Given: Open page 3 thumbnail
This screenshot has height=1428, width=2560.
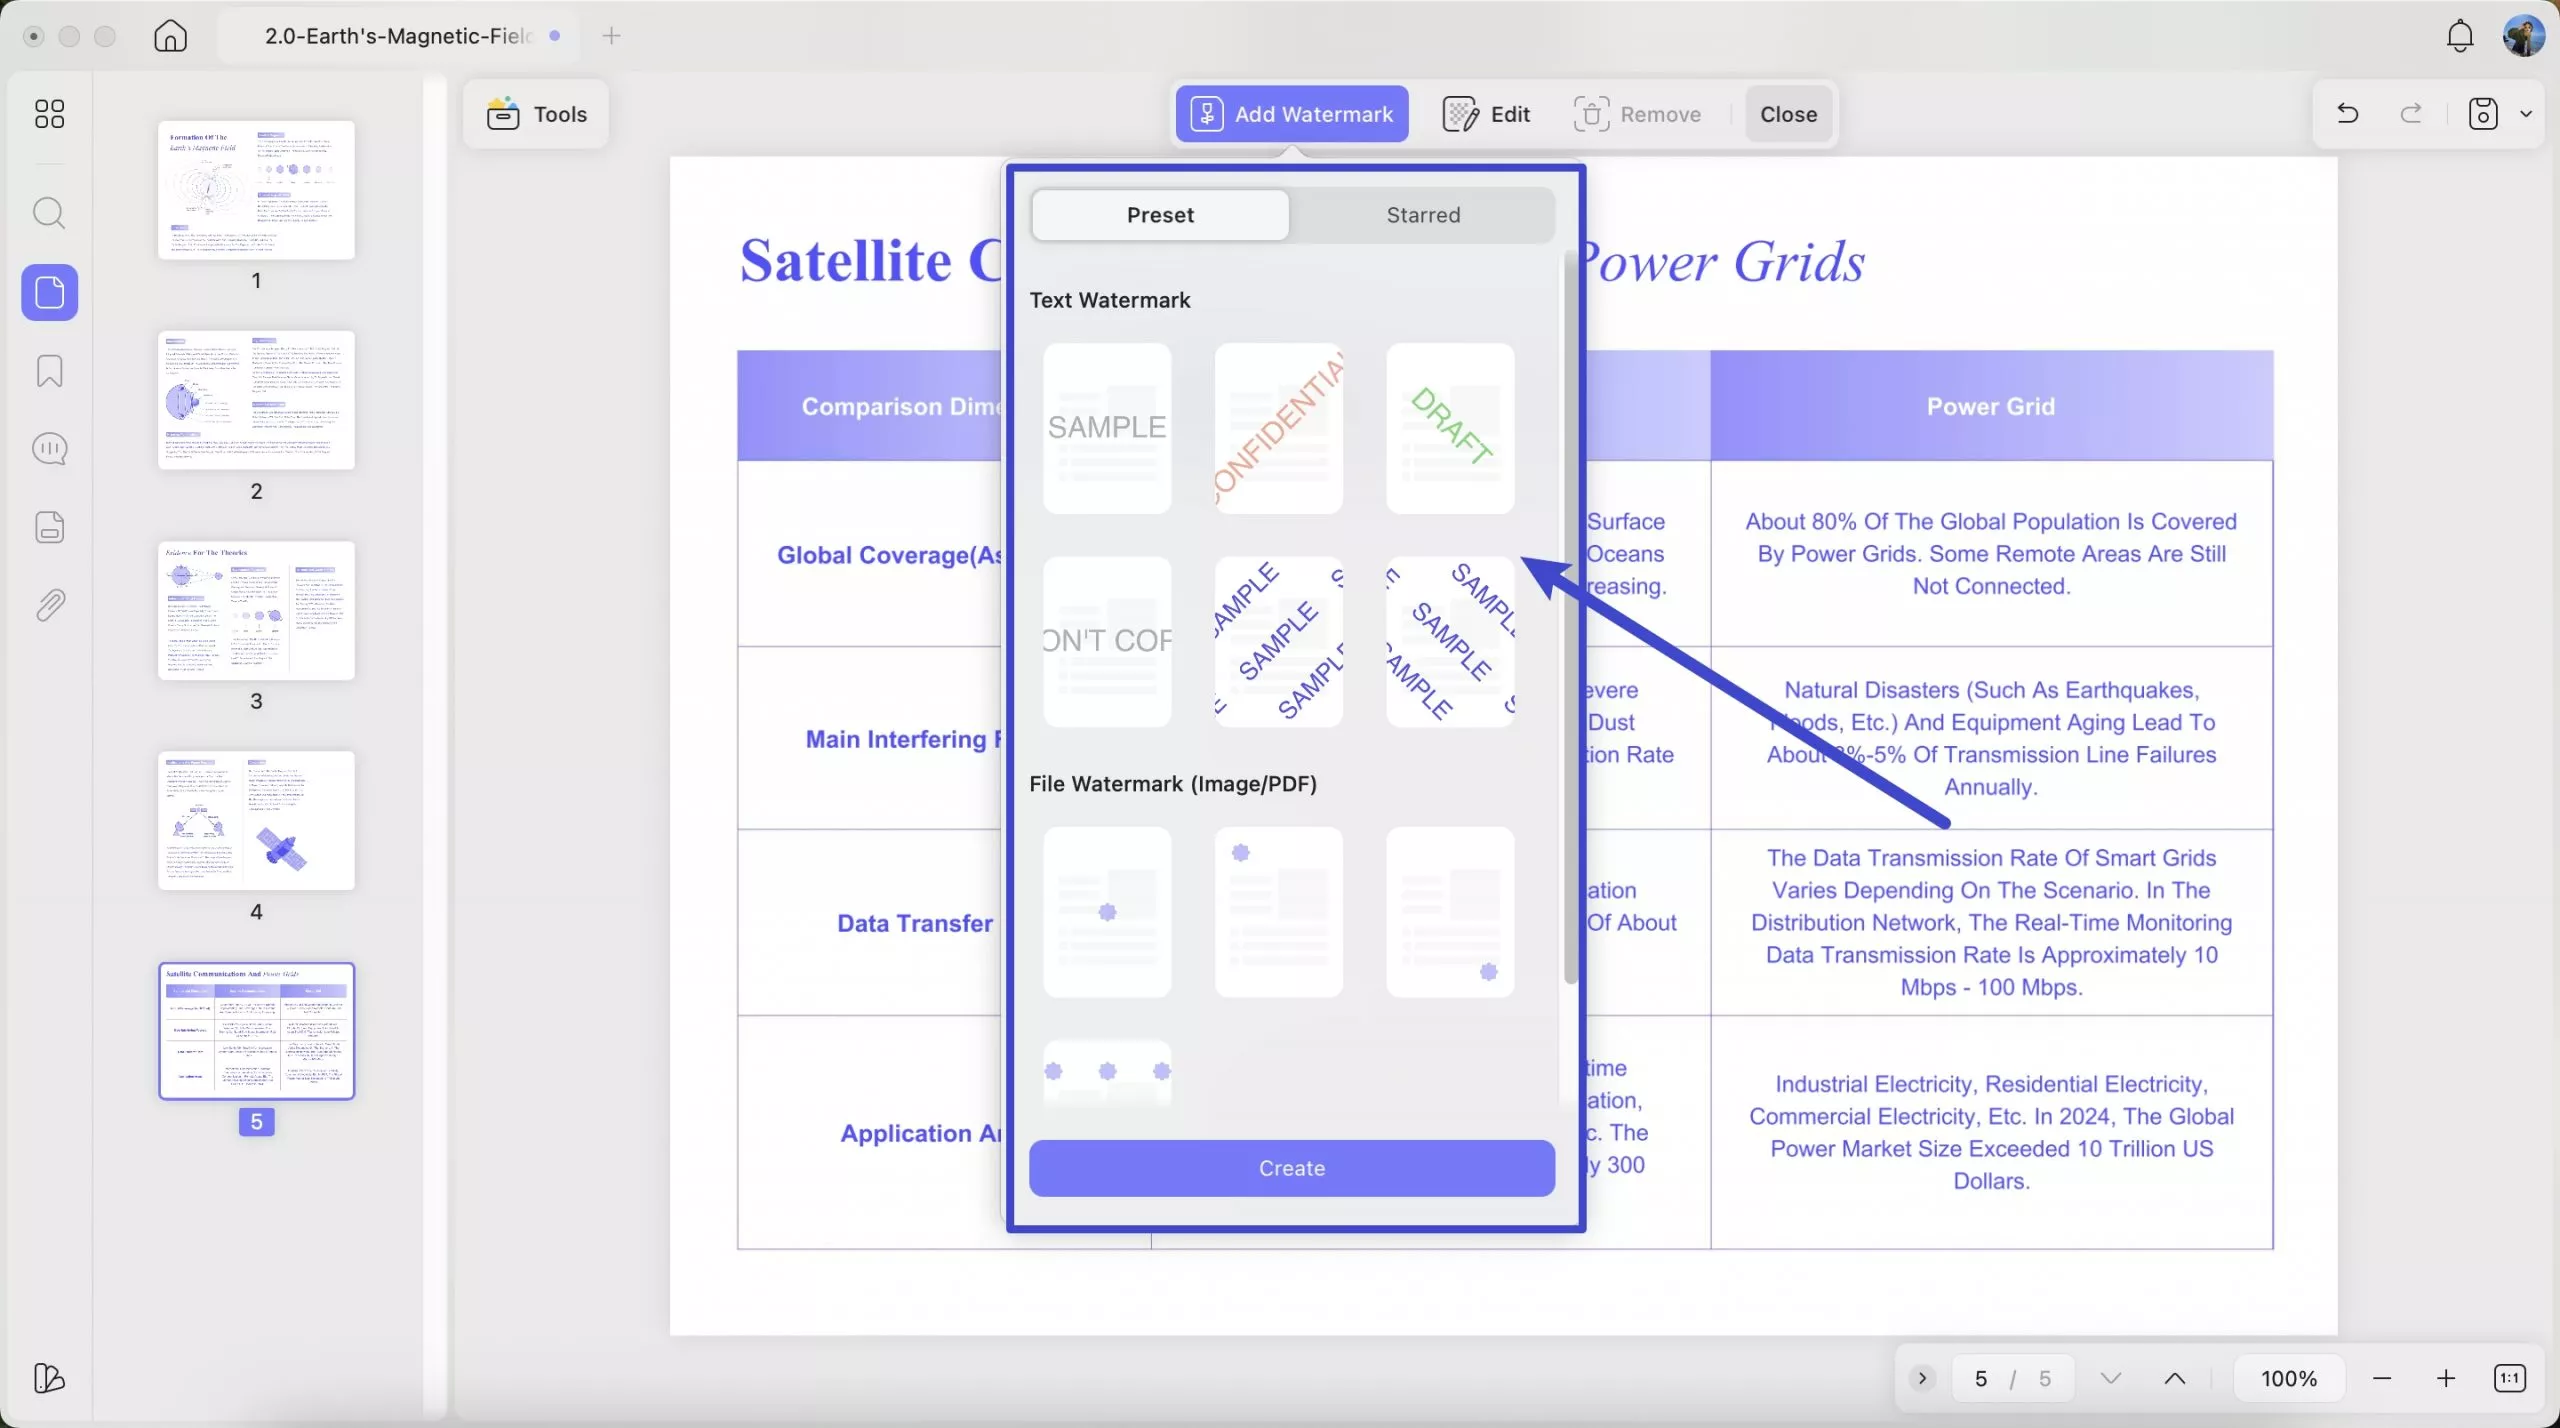Looking at the screenshot, I should [256, 610].
